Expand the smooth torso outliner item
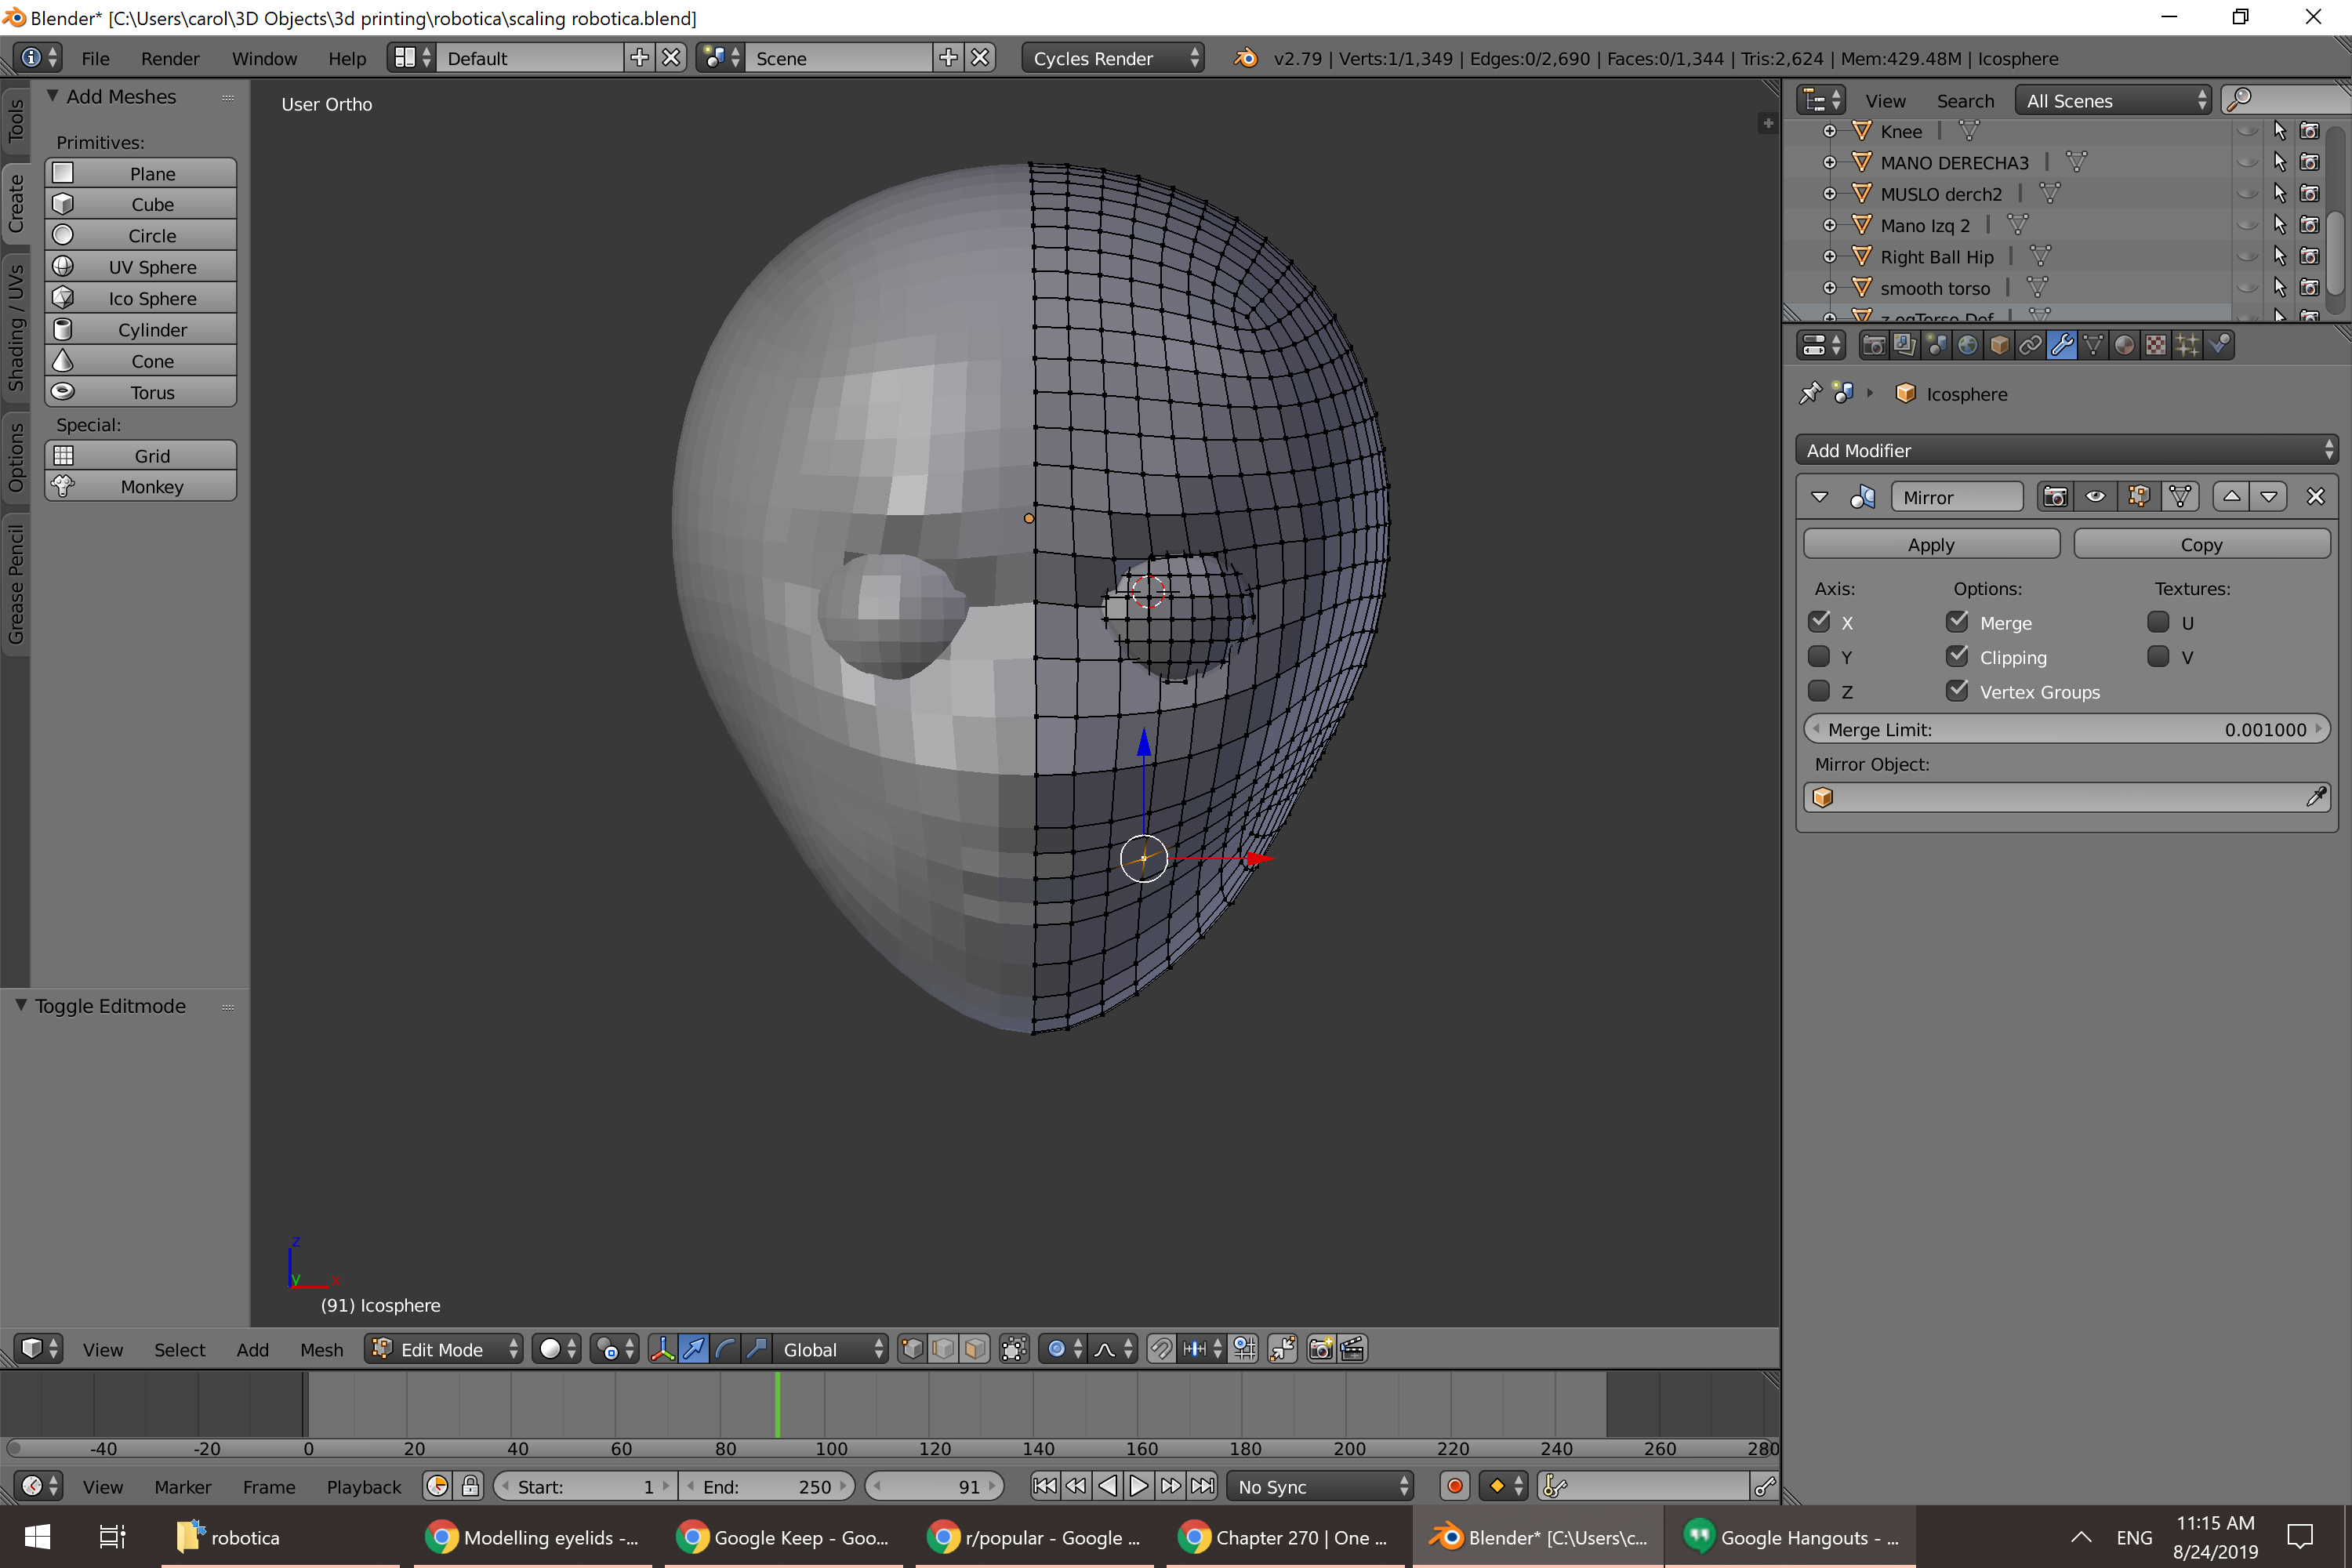Screen dimensions: 2352x1568 pos(1829,288)
